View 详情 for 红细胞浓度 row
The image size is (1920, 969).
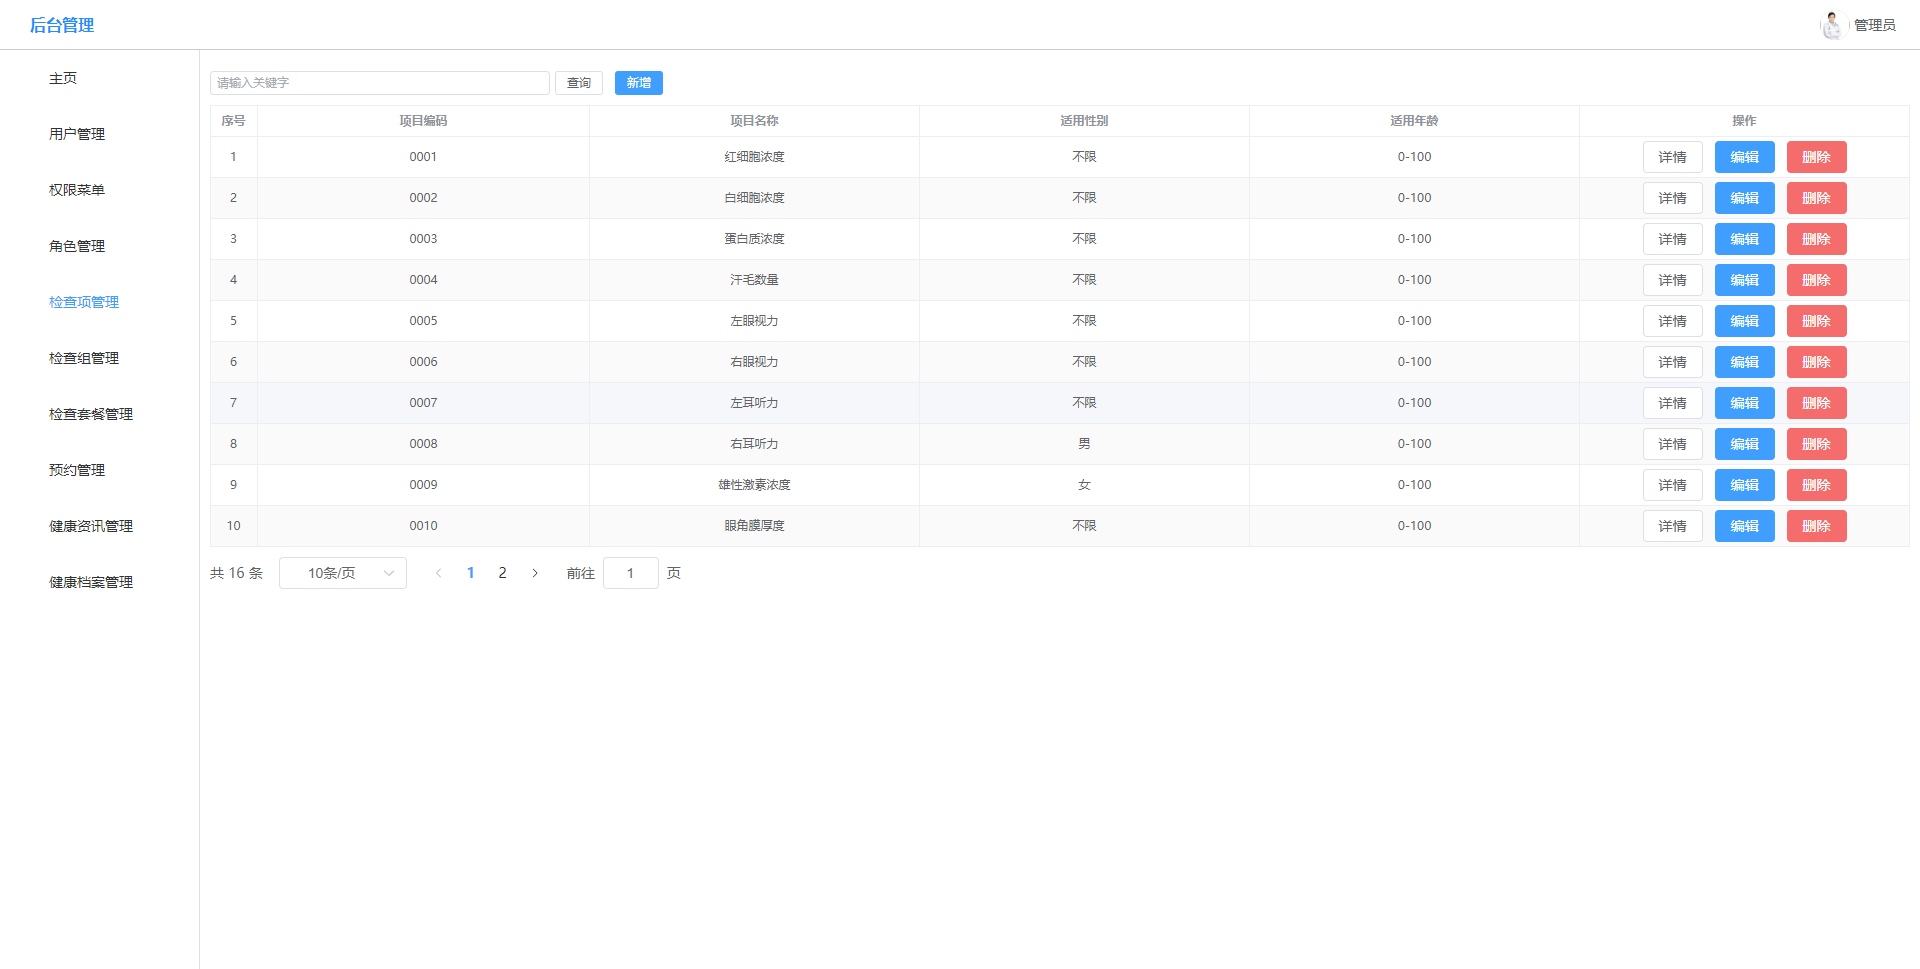tap(1672, 157)
